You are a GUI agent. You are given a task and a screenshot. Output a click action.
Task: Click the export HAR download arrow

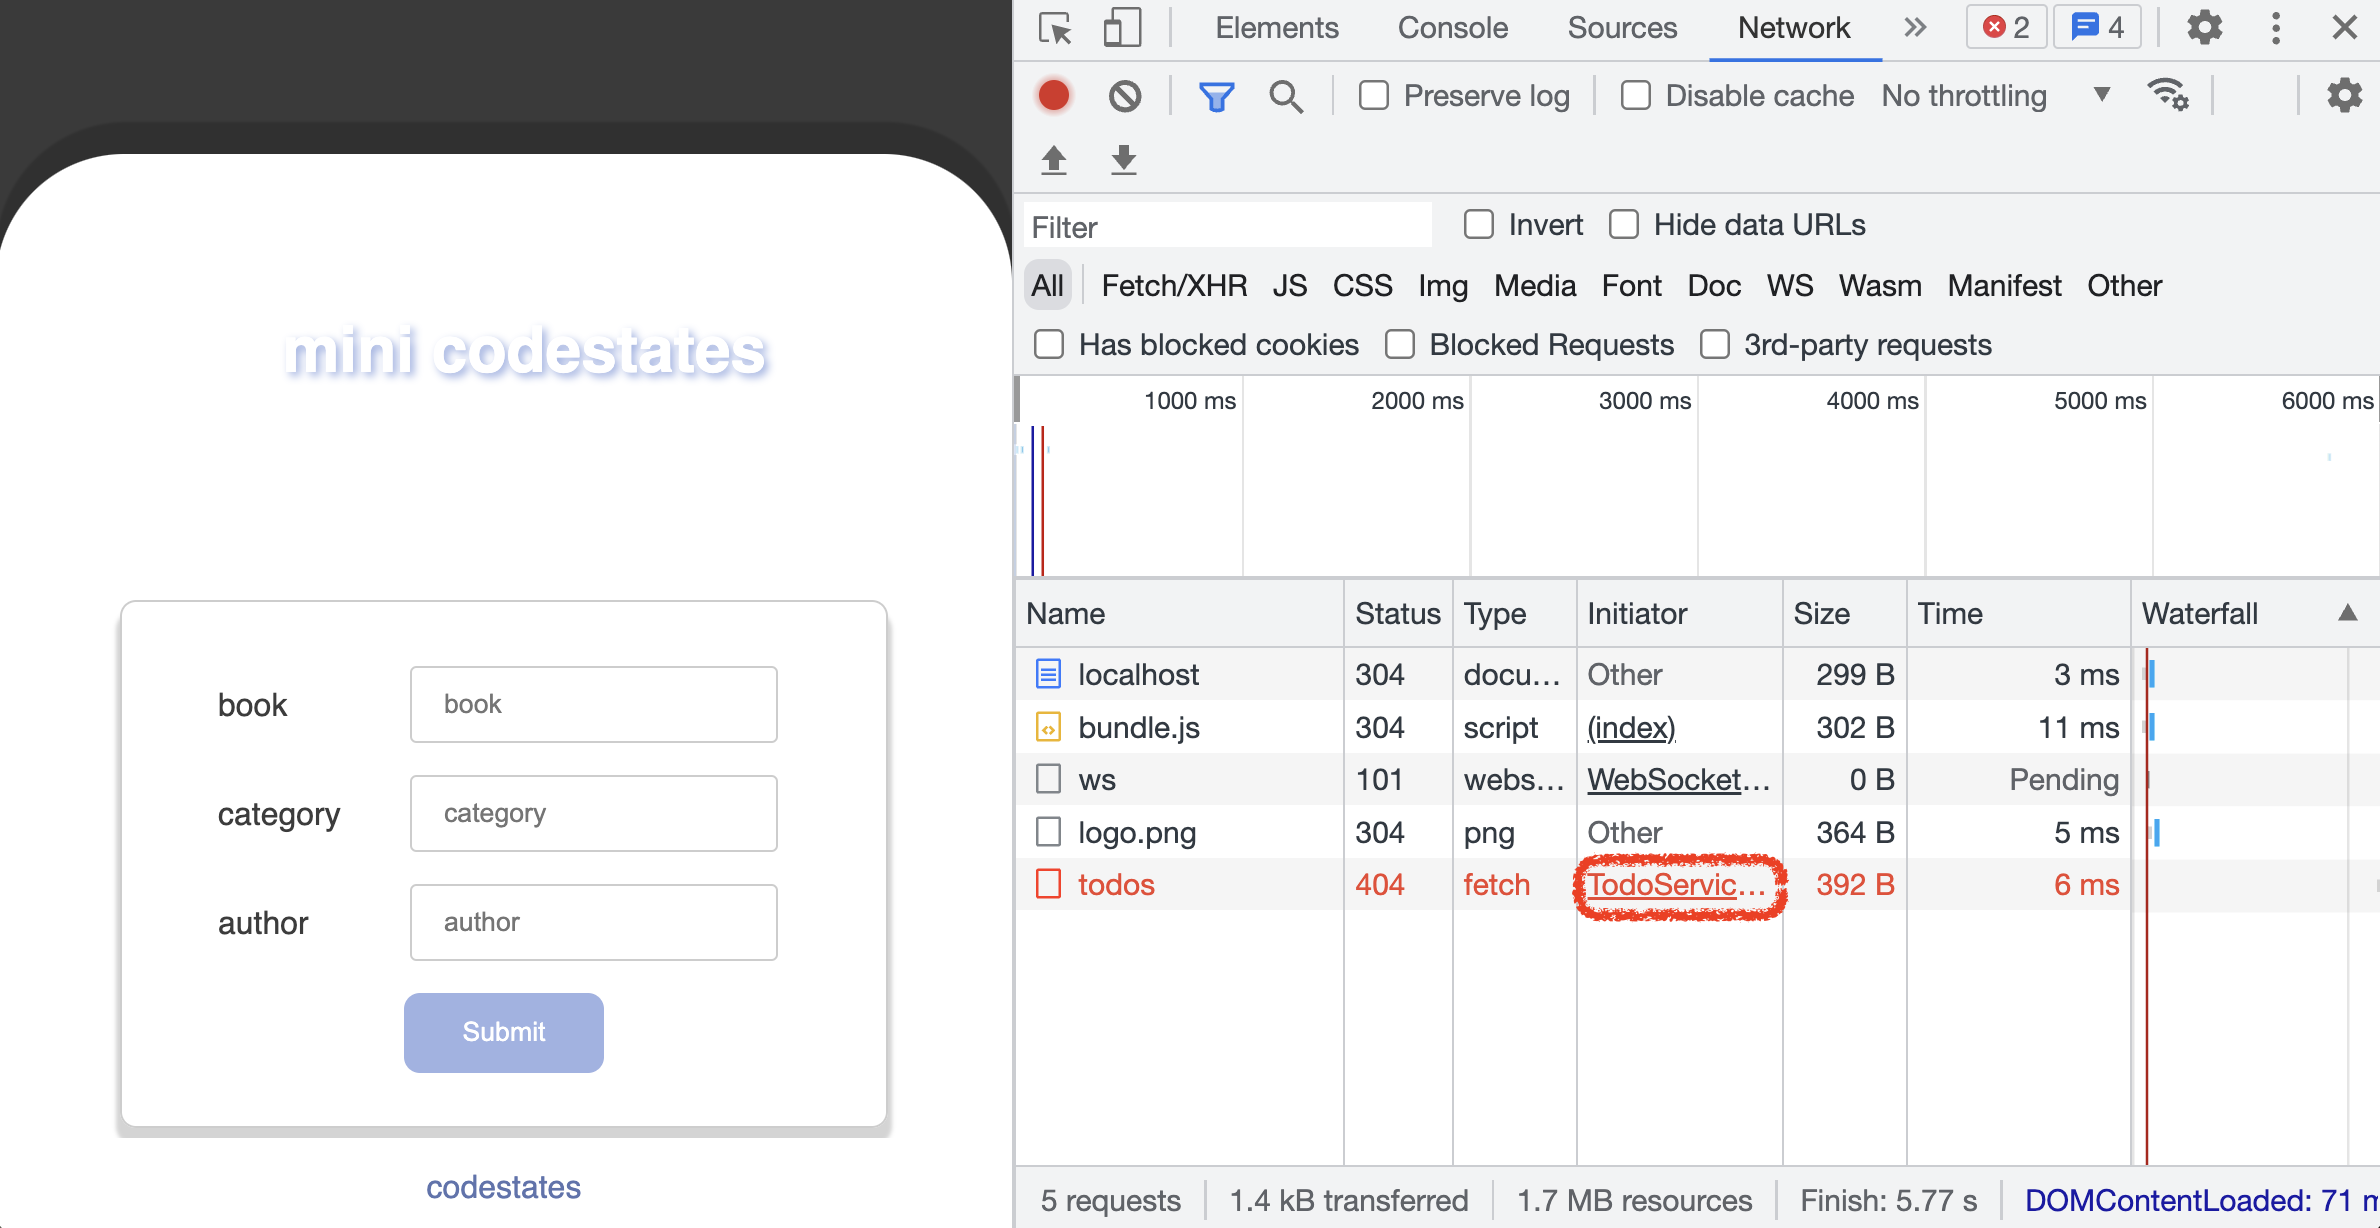click(x=1124, y=160)
